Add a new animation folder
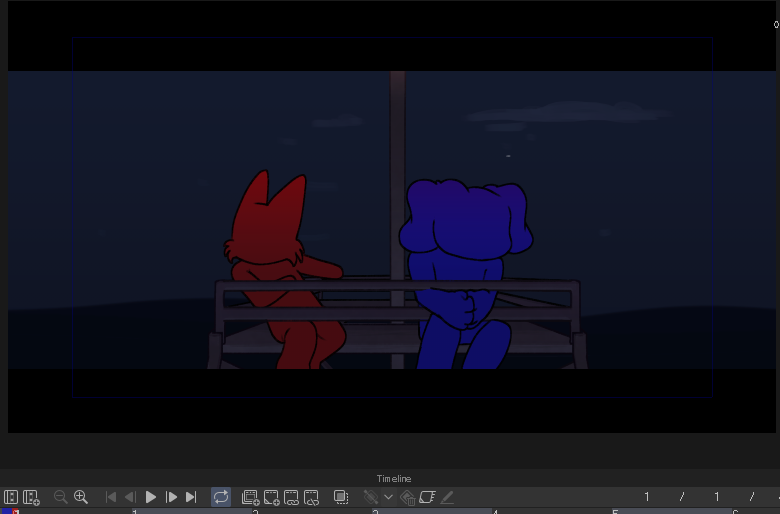 (250, 497)
